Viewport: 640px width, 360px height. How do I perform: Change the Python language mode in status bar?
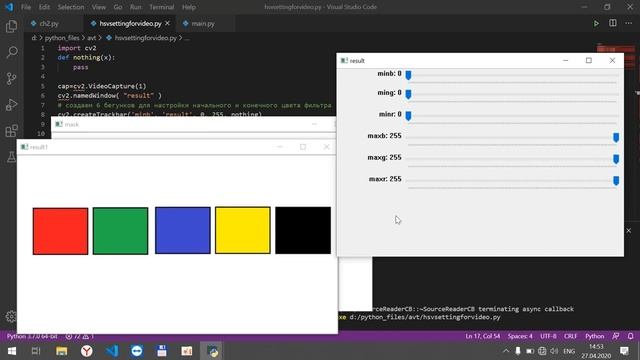(595, 336)
